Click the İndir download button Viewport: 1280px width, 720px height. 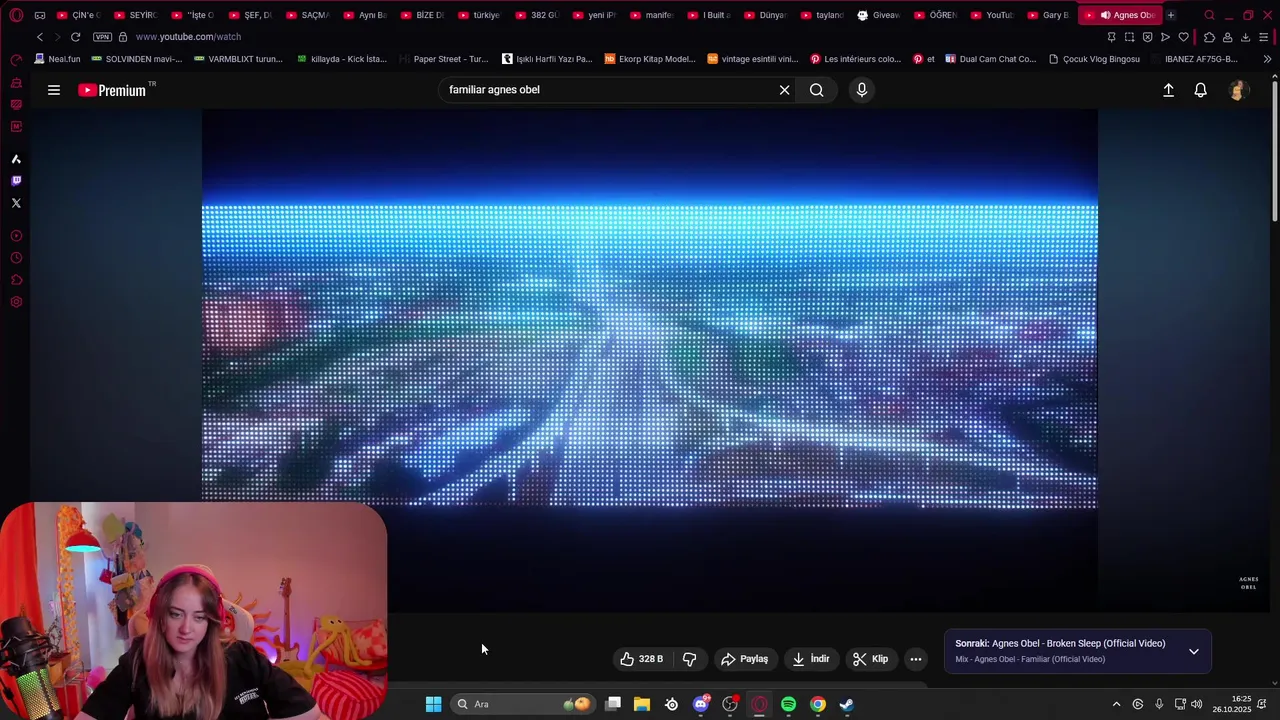[x=811, y=659]
